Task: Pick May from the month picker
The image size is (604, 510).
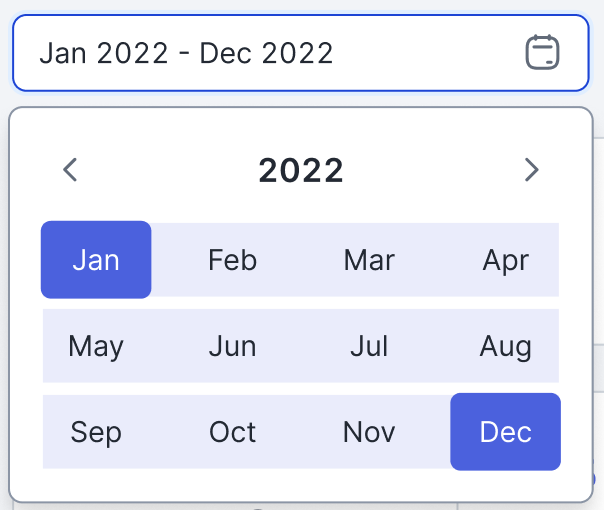Action: click(96, 346)
